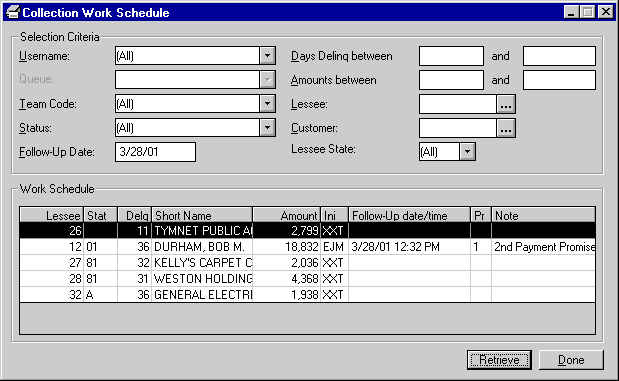Click the Done button
The image size is (619, 381).
(571, 360)
